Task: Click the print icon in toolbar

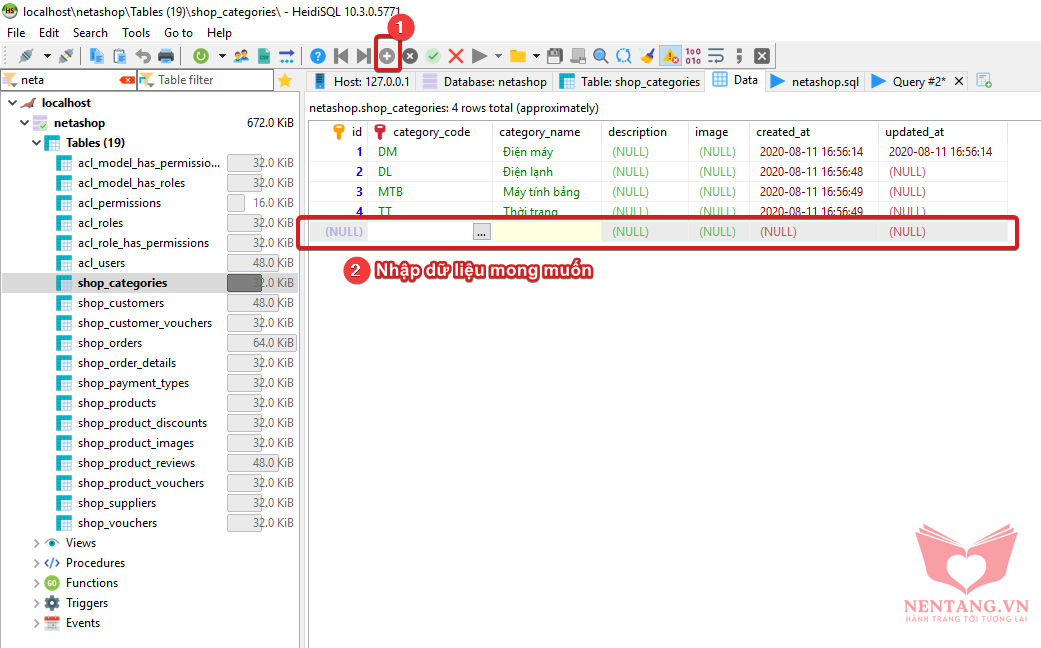Action: (166, 56)
